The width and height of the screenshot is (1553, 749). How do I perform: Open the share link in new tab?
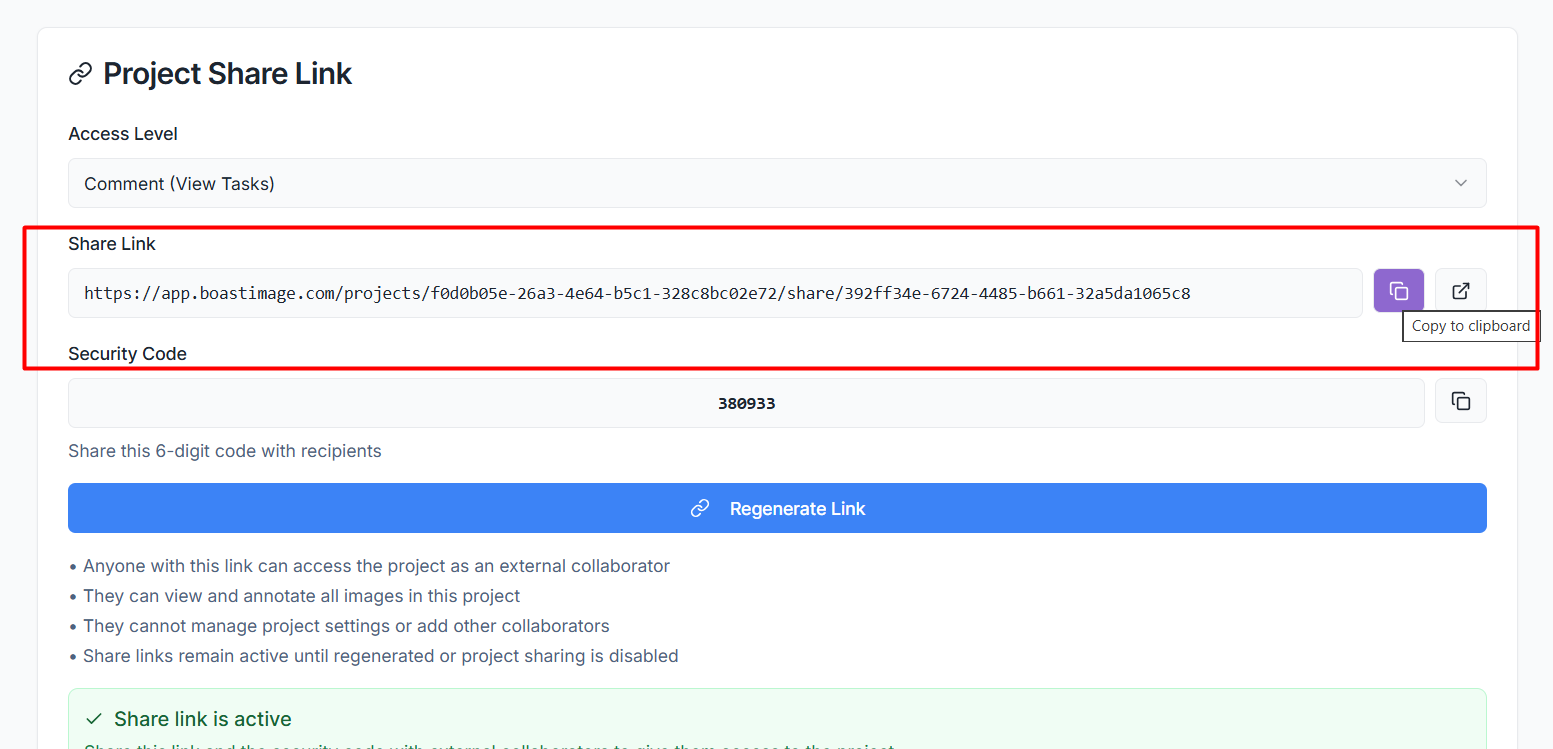tap(1460, 292)
